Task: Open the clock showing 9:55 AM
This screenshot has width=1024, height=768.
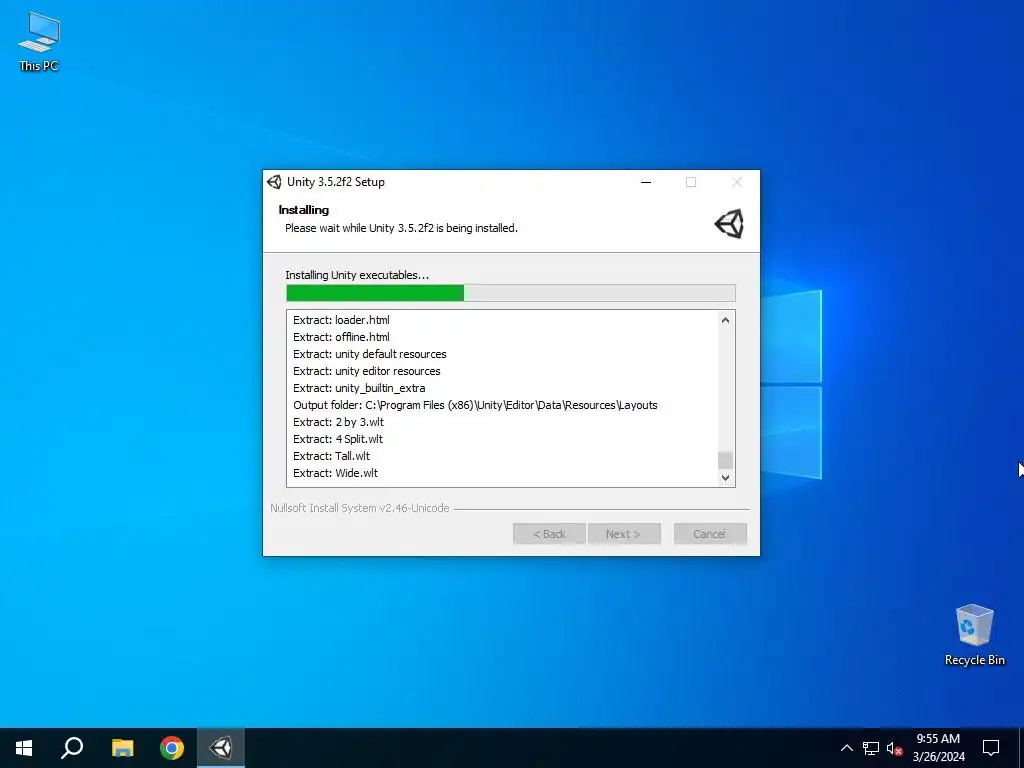Action: (x=938, y=748)
